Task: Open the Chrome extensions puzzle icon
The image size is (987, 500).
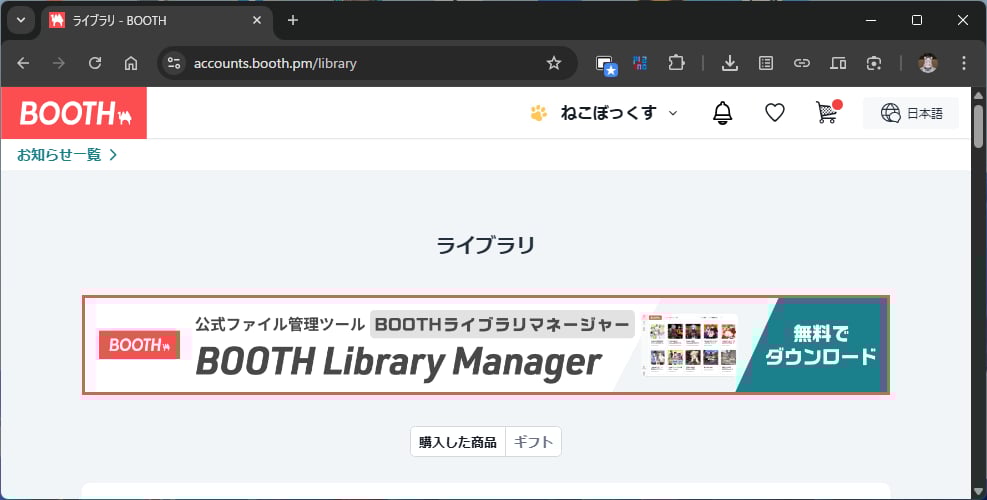Action: [676, 63]
